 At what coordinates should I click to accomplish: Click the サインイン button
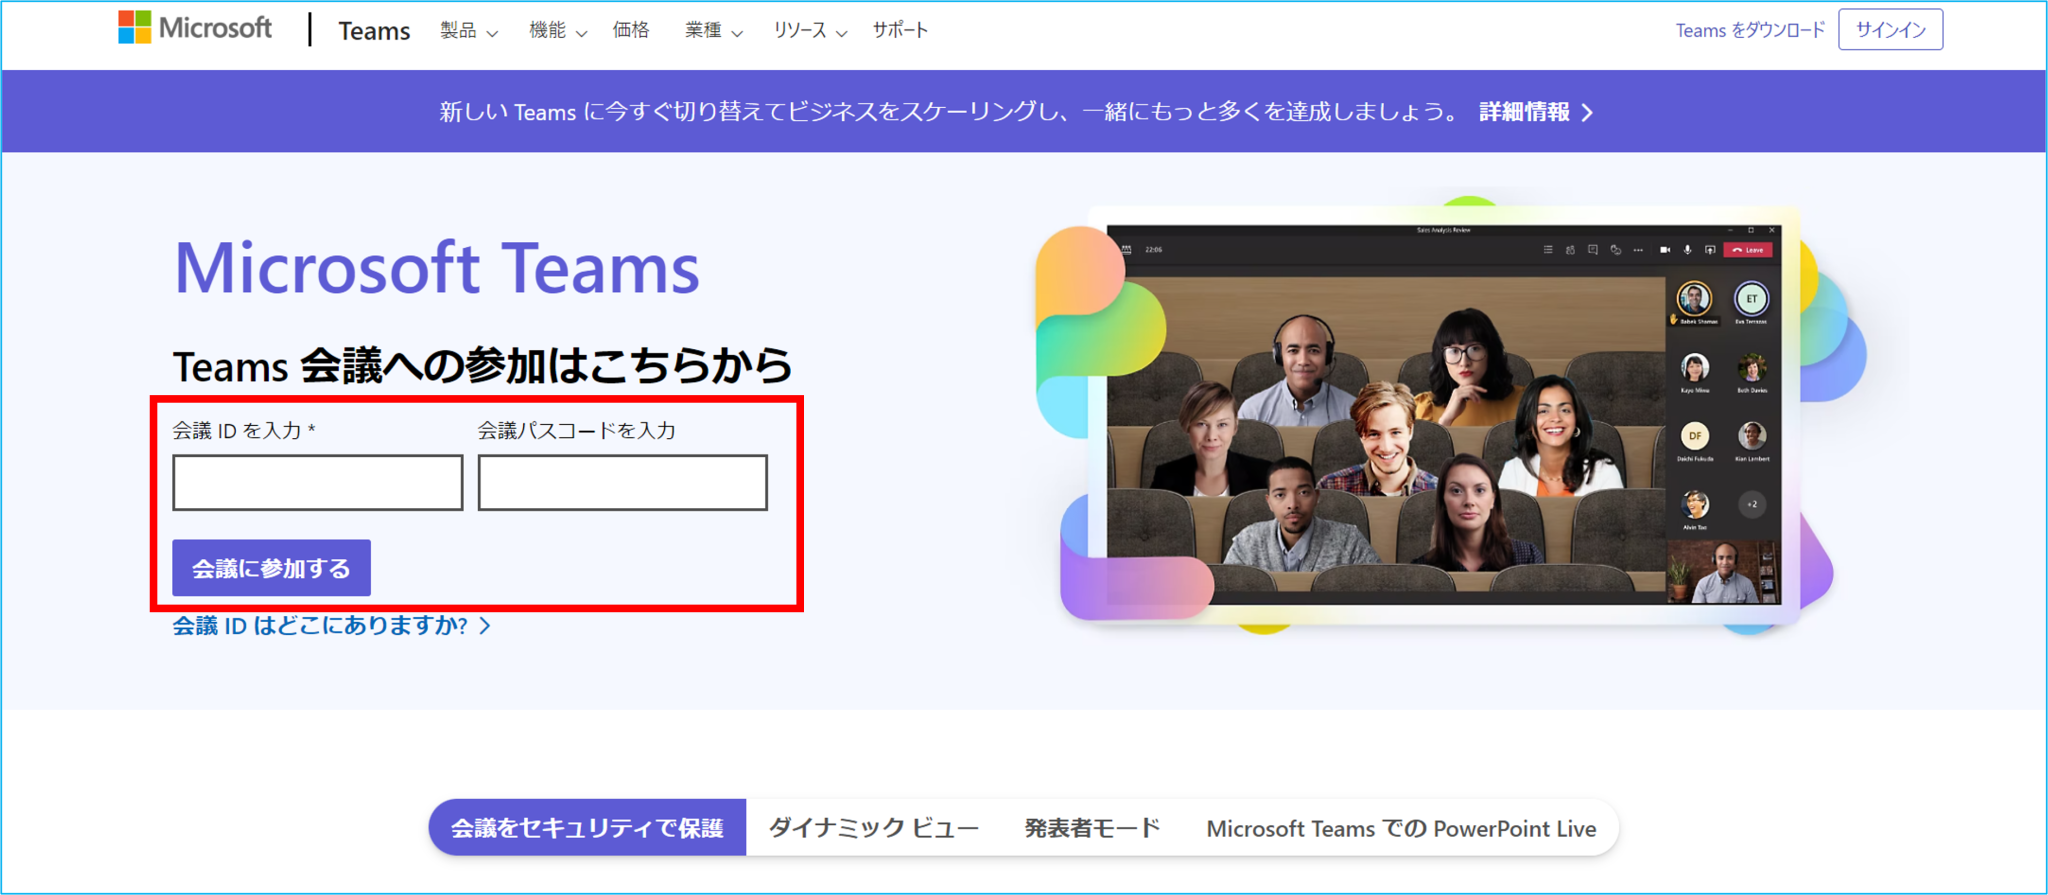[x=1890, y=30]
